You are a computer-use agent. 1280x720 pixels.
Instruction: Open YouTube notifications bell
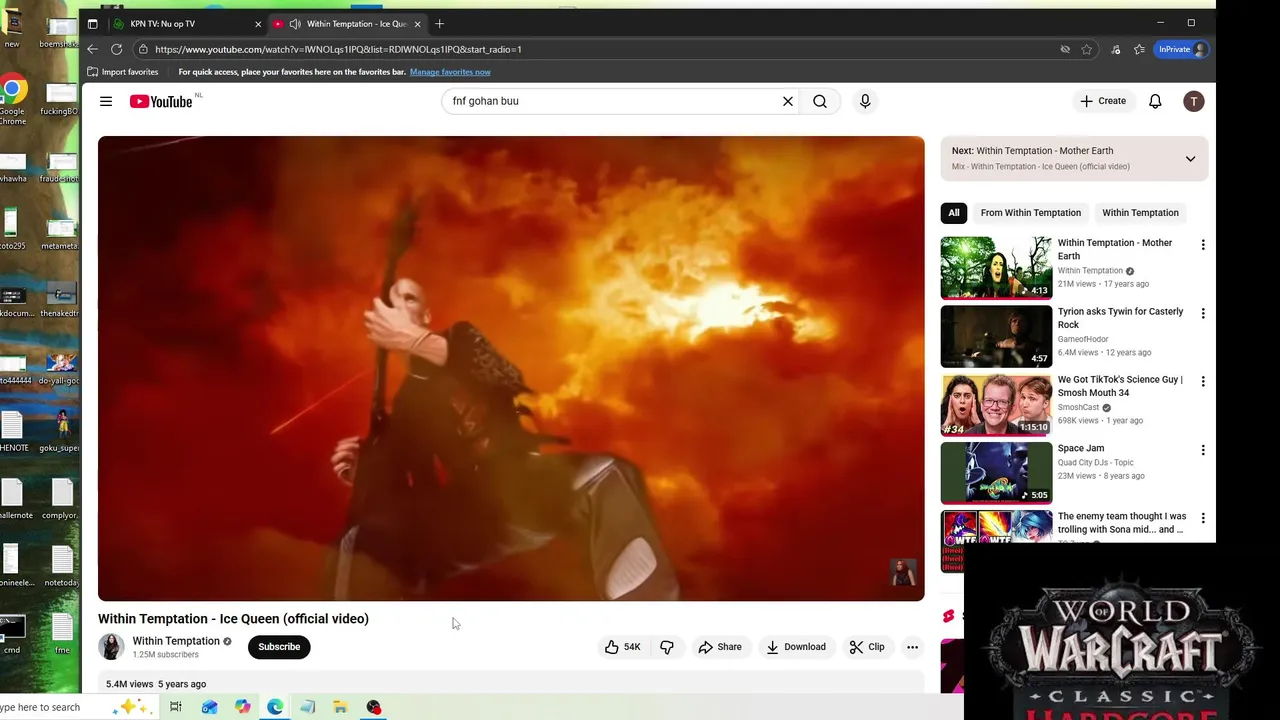click(1155, 101)
